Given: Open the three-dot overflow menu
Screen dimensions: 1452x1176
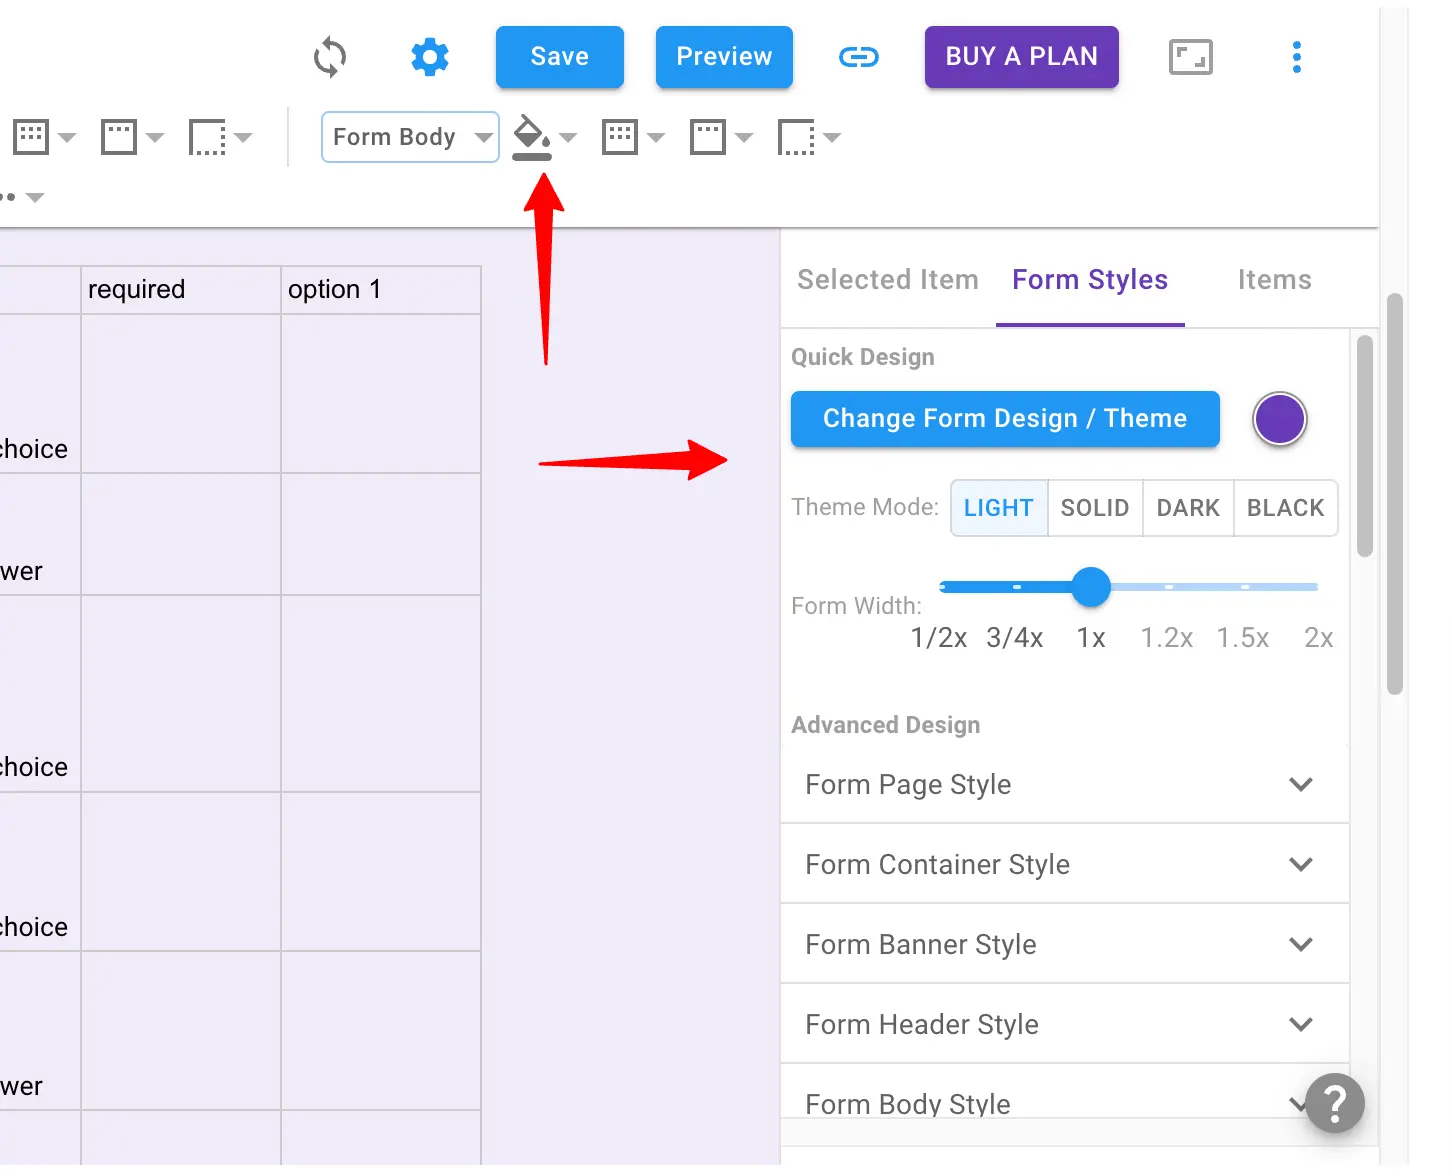Looking at the screenshot, I should coord(1297,57).
